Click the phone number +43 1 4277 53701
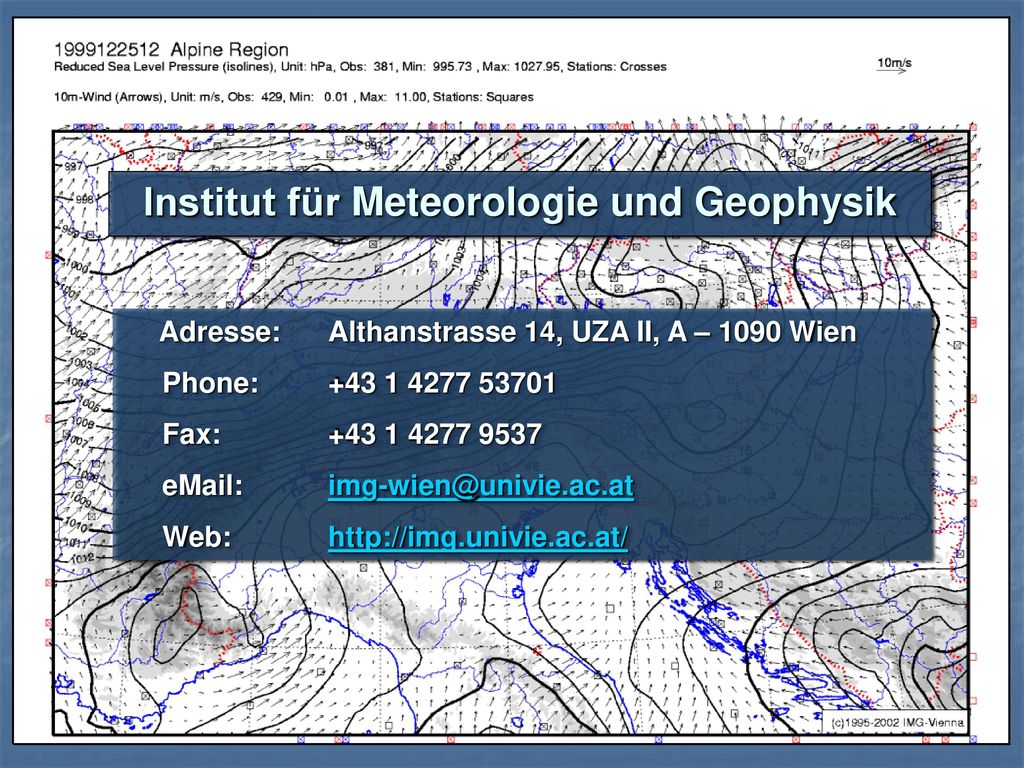 point(442,383)
